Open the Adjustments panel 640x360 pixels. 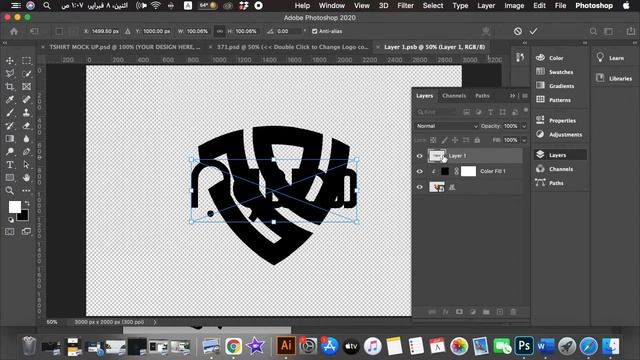(x=559, y=134)
